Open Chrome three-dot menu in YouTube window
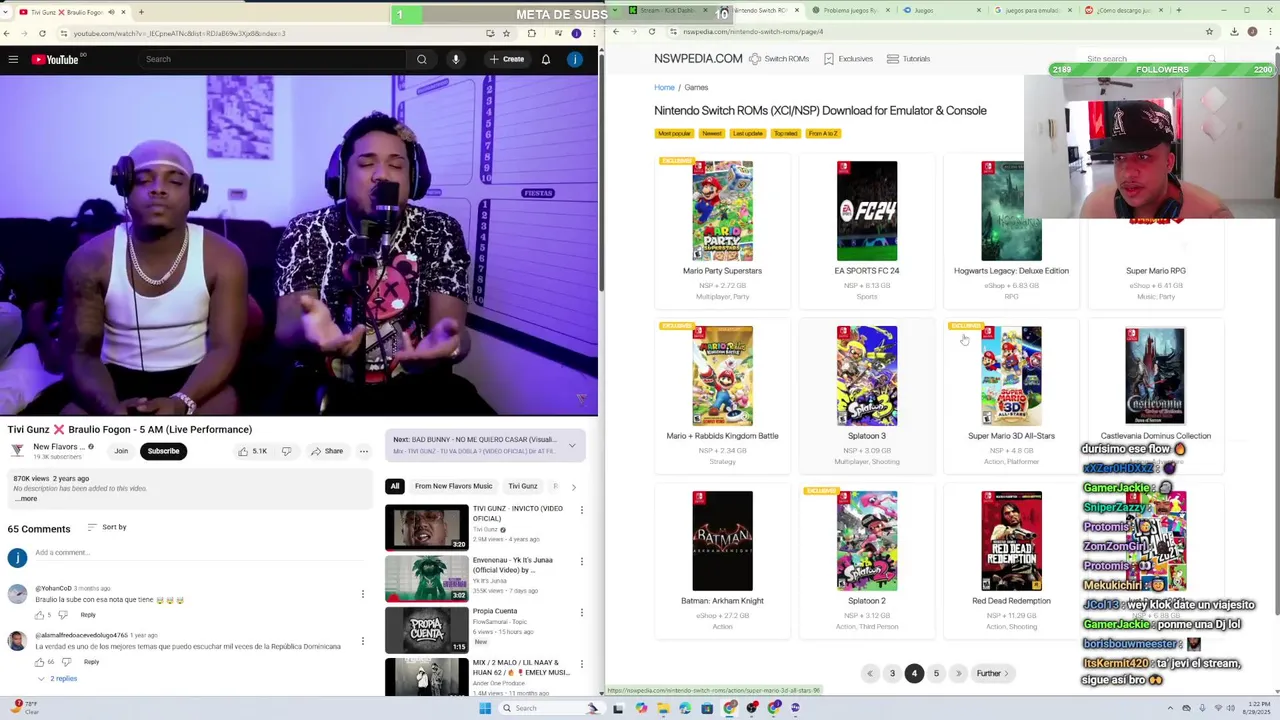 [x=592, y=33]
